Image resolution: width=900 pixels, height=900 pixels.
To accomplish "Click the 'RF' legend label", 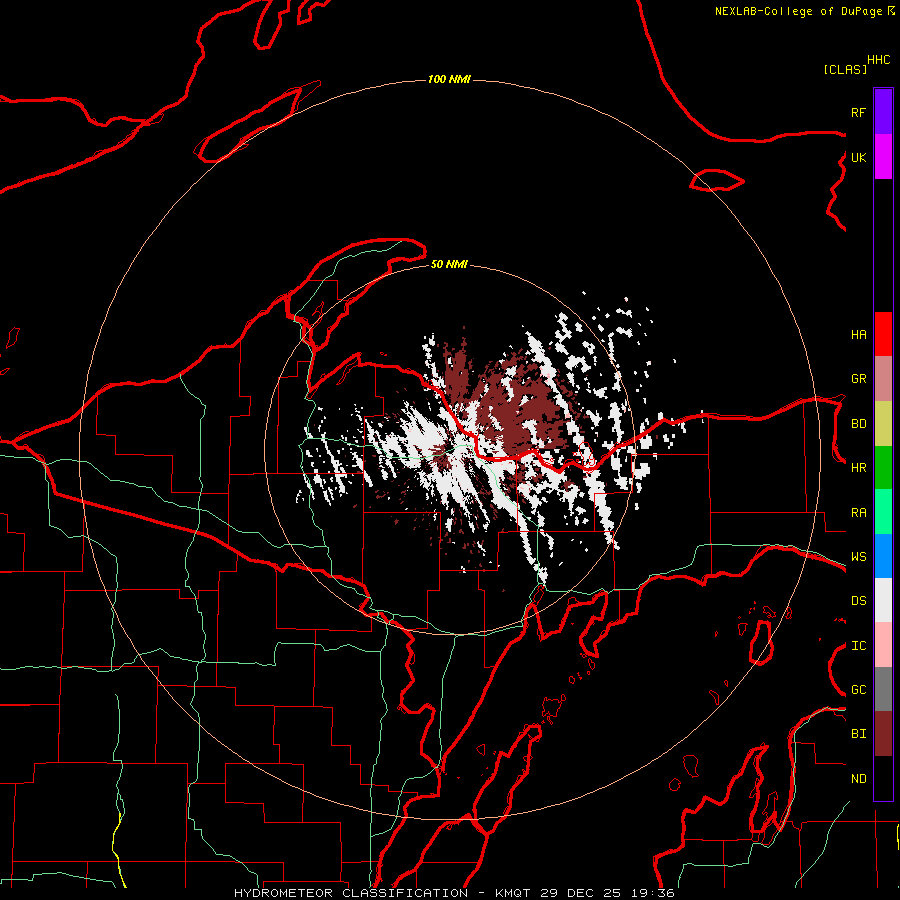I will 858,112.
